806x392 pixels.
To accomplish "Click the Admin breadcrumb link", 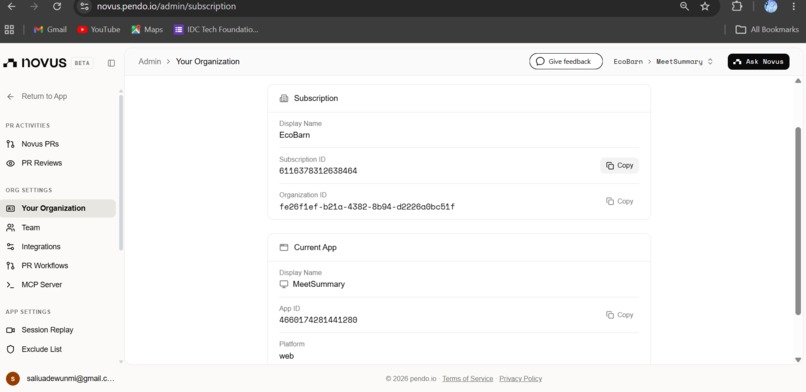I will 150,62.
